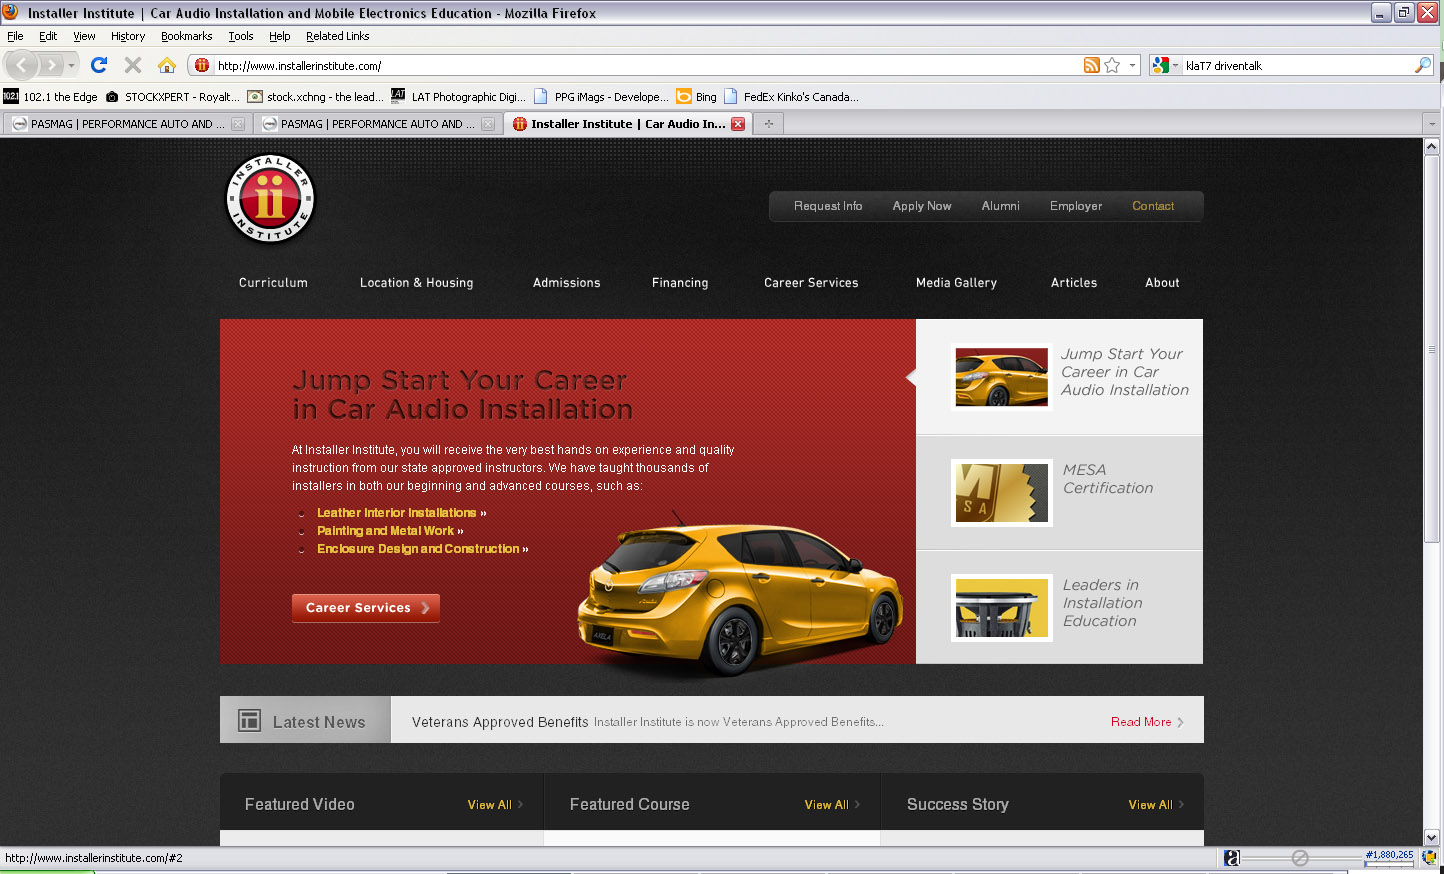Open the Tools menu
The height and width of the screenshot is (874, 1444).
tap(241, 36)
